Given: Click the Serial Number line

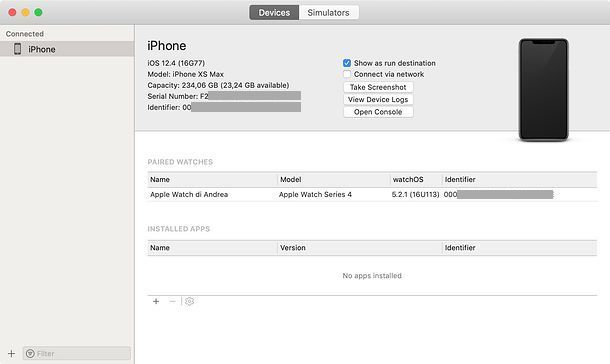Looking at the screenshot, I should (x=224, y=96).
